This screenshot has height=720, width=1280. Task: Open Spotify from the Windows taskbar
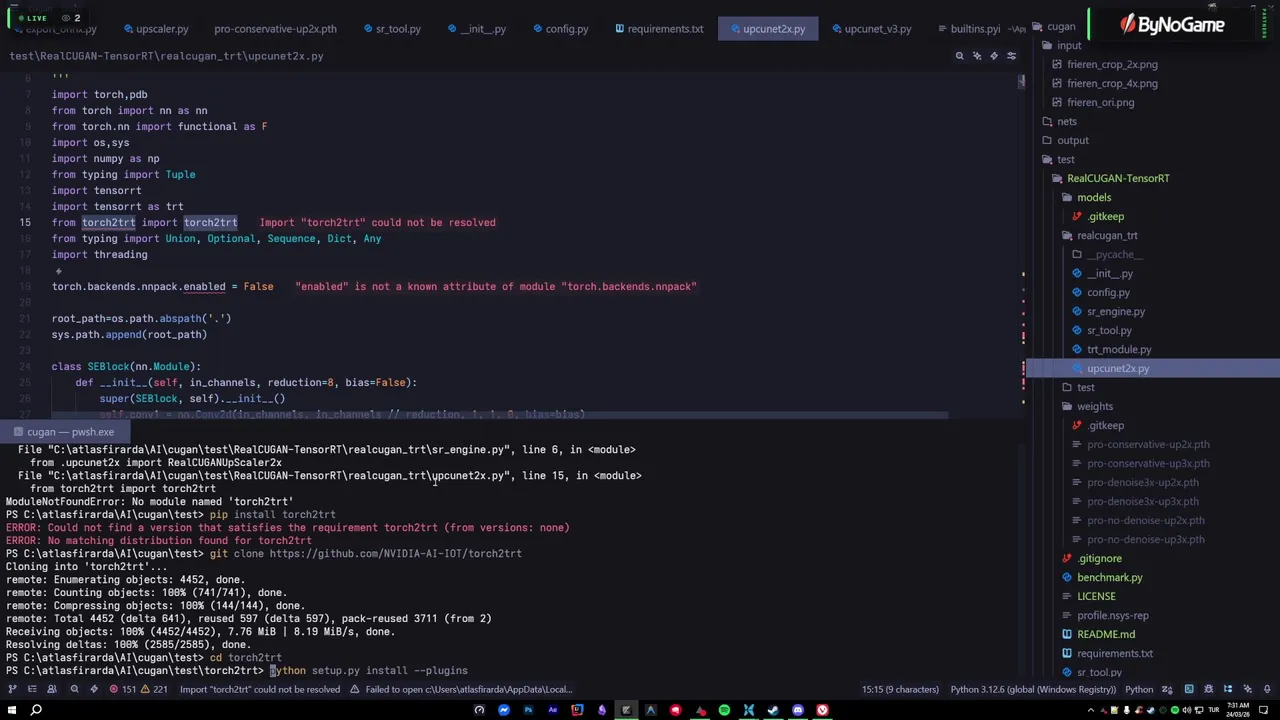pyautogui.click(x=724, y=710)
